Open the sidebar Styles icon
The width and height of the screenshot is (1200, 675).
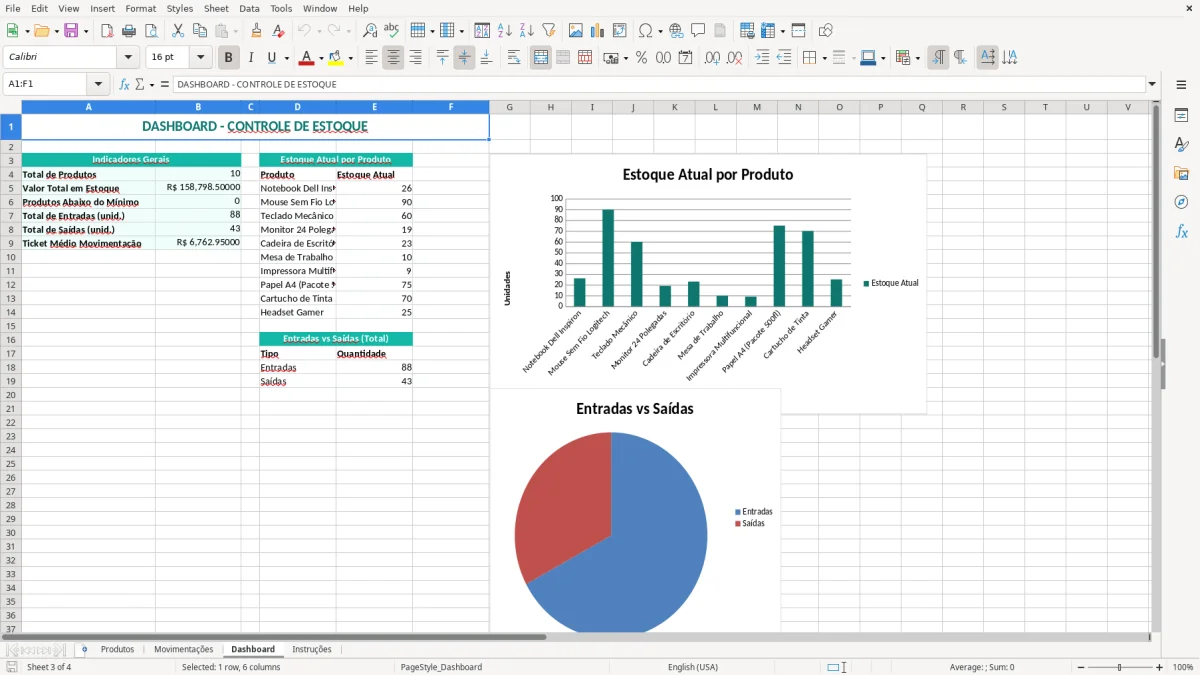(x=1181, y=144)
